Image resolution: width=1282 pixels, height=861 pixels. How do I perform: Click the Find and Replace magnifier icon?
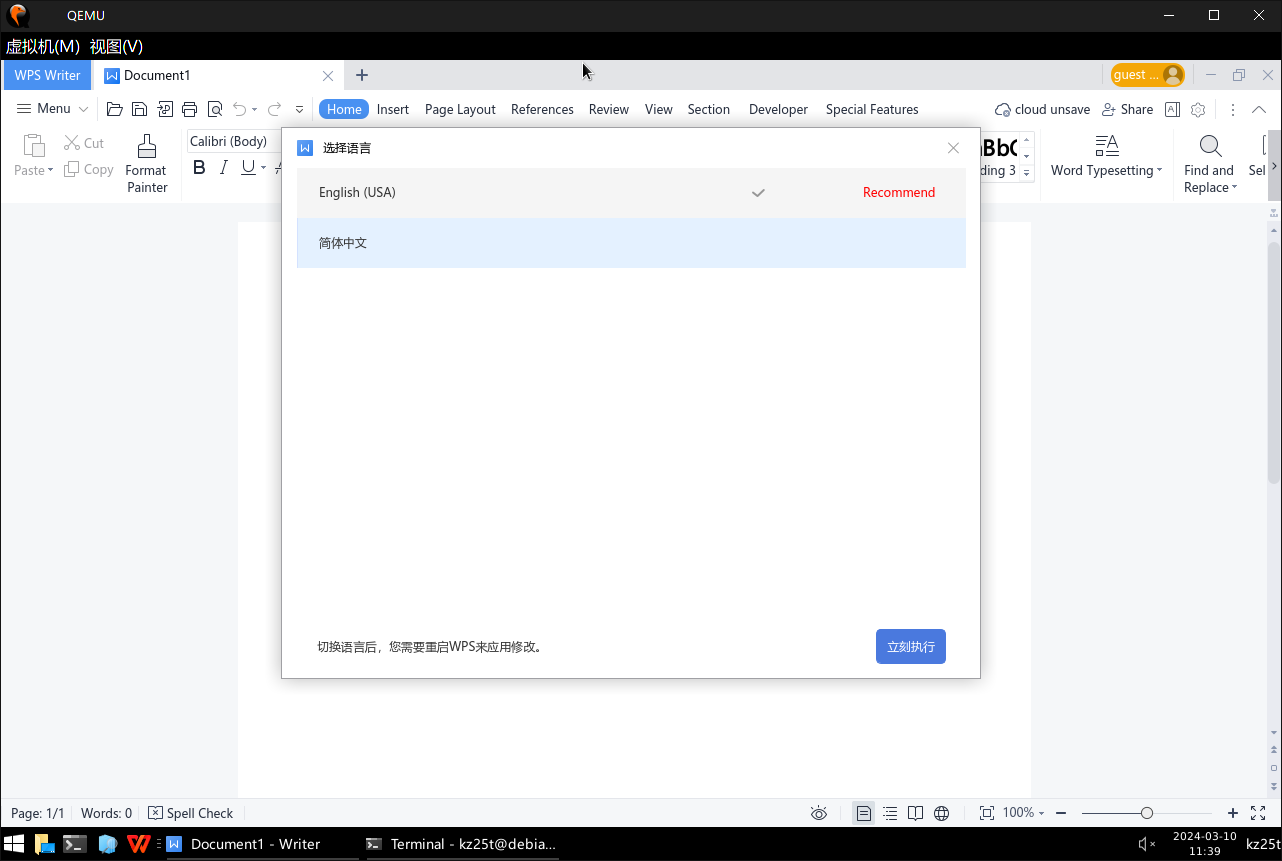pos(1210,147)
